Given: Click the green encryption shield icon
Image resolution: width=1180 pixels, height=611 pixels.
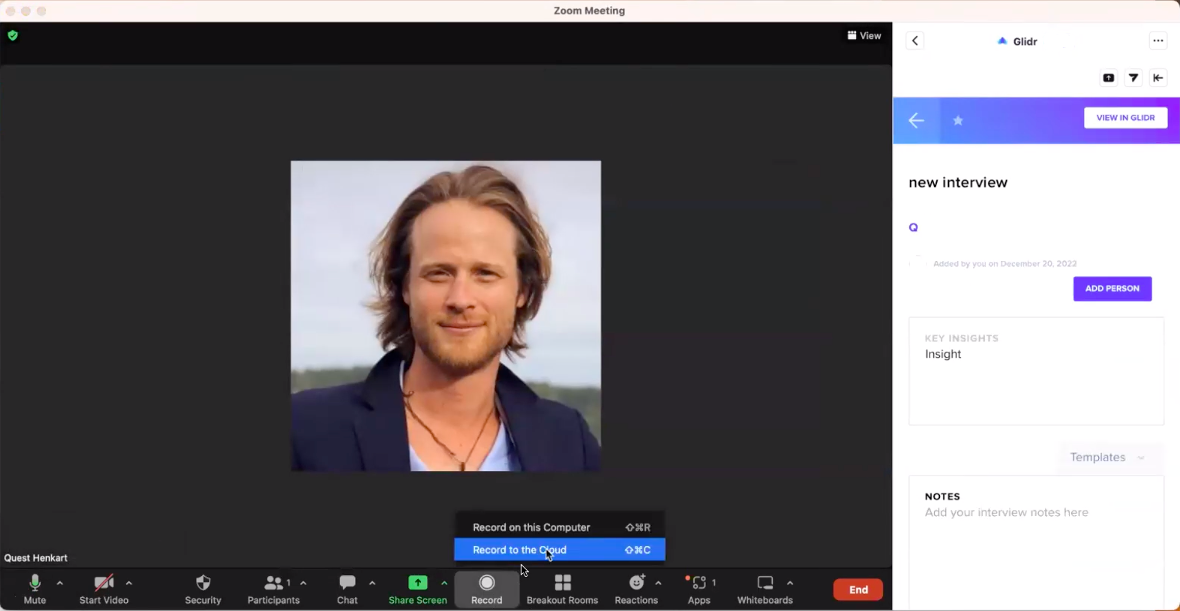Looking at the screenshot, I should point(13,35).
